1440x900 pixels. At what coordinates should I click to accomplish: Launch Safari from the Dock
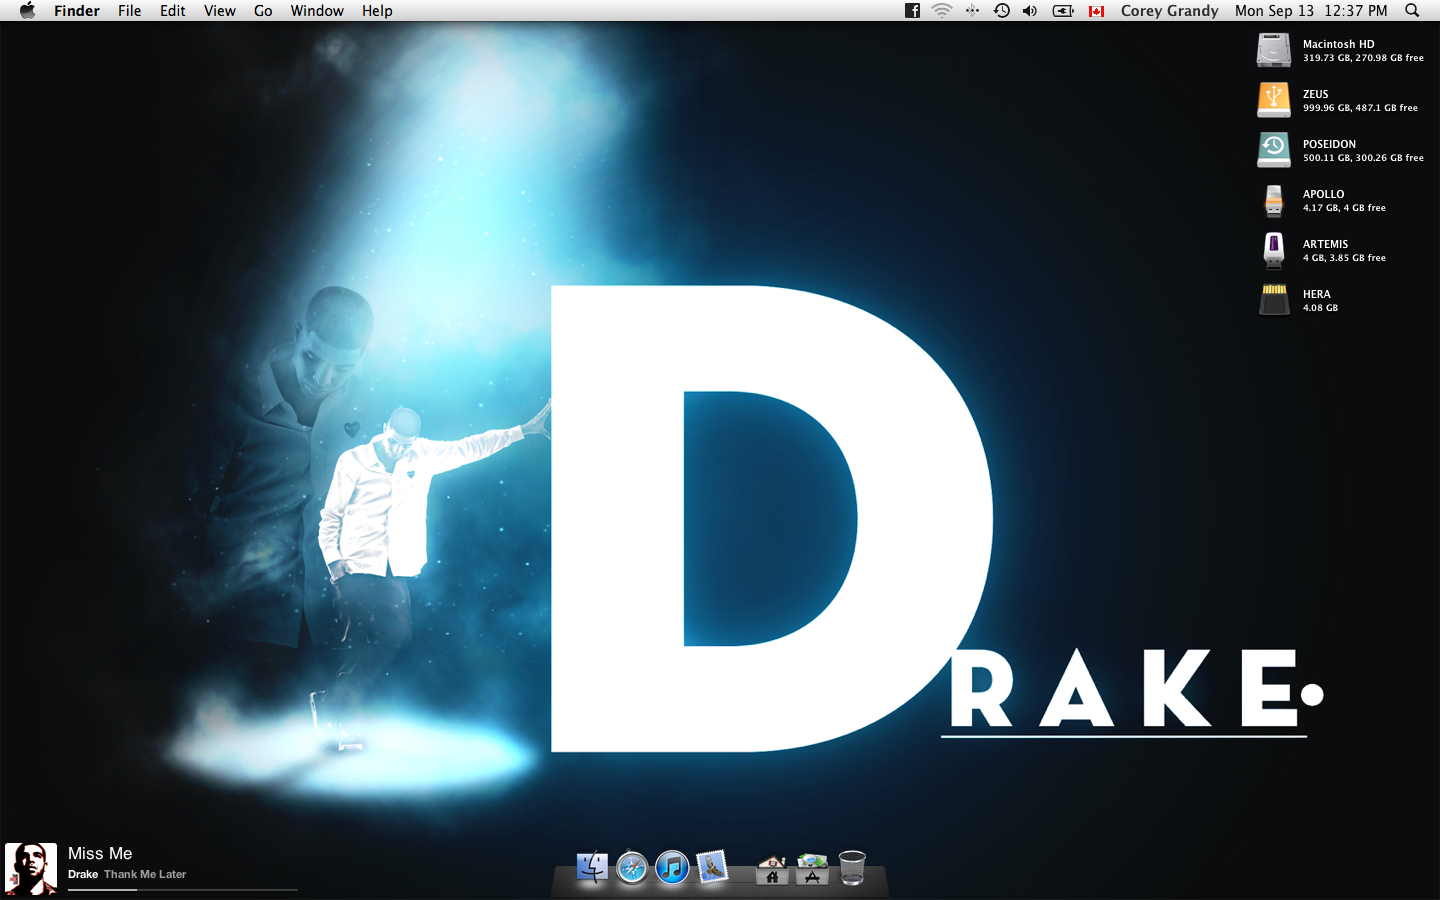[x=632, y=867]
